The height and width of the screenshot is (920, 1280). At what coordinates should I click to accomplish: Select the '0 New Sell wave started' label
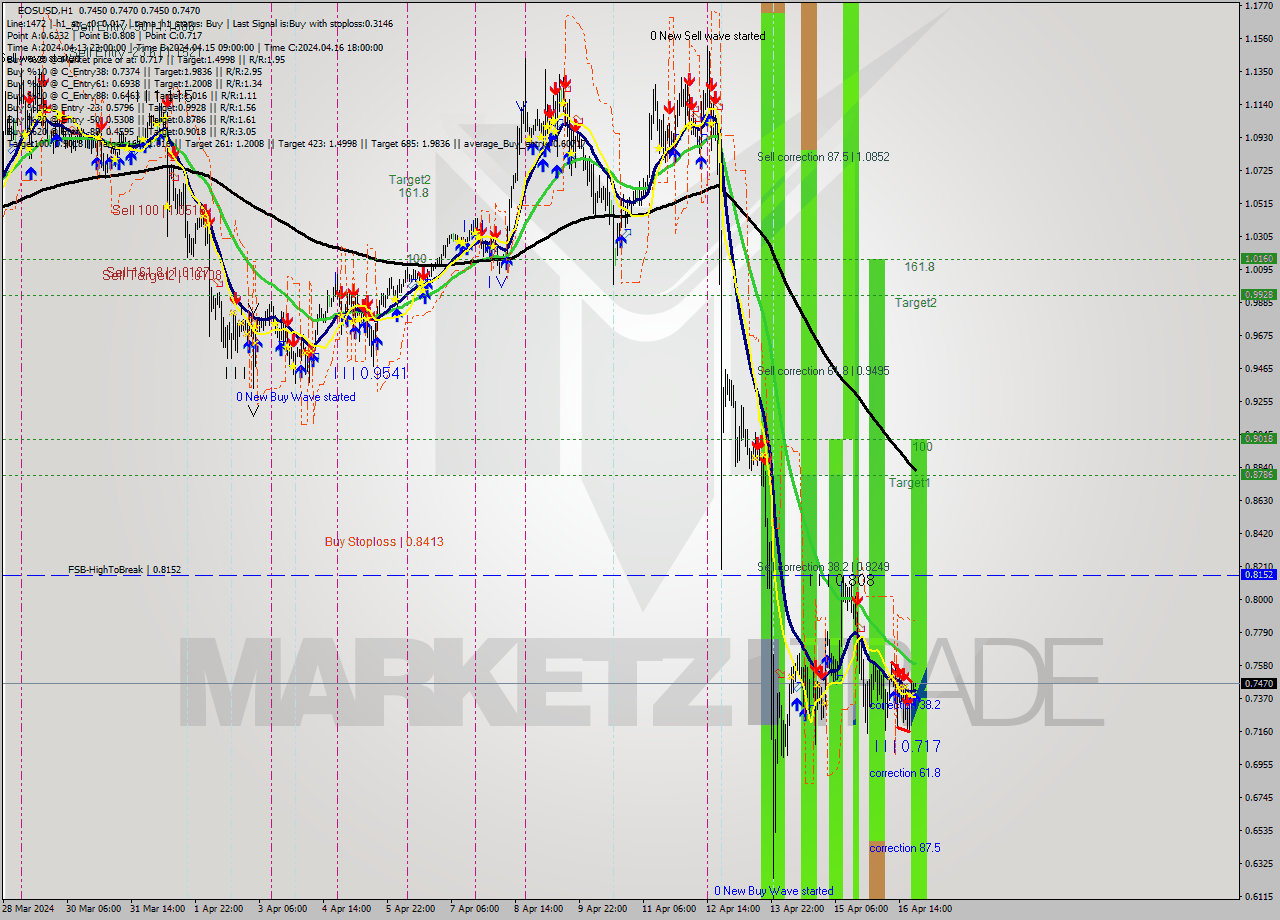(x=707, y=36)
